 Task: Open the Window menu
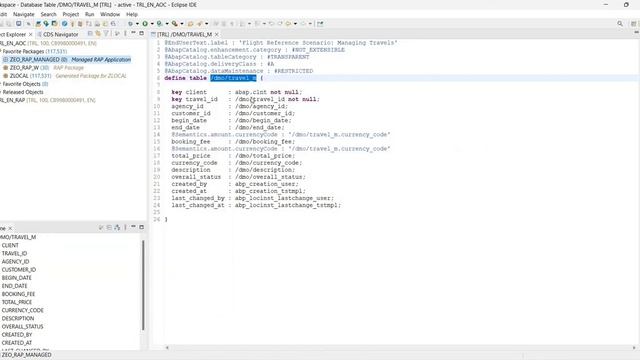coord(110,14)
